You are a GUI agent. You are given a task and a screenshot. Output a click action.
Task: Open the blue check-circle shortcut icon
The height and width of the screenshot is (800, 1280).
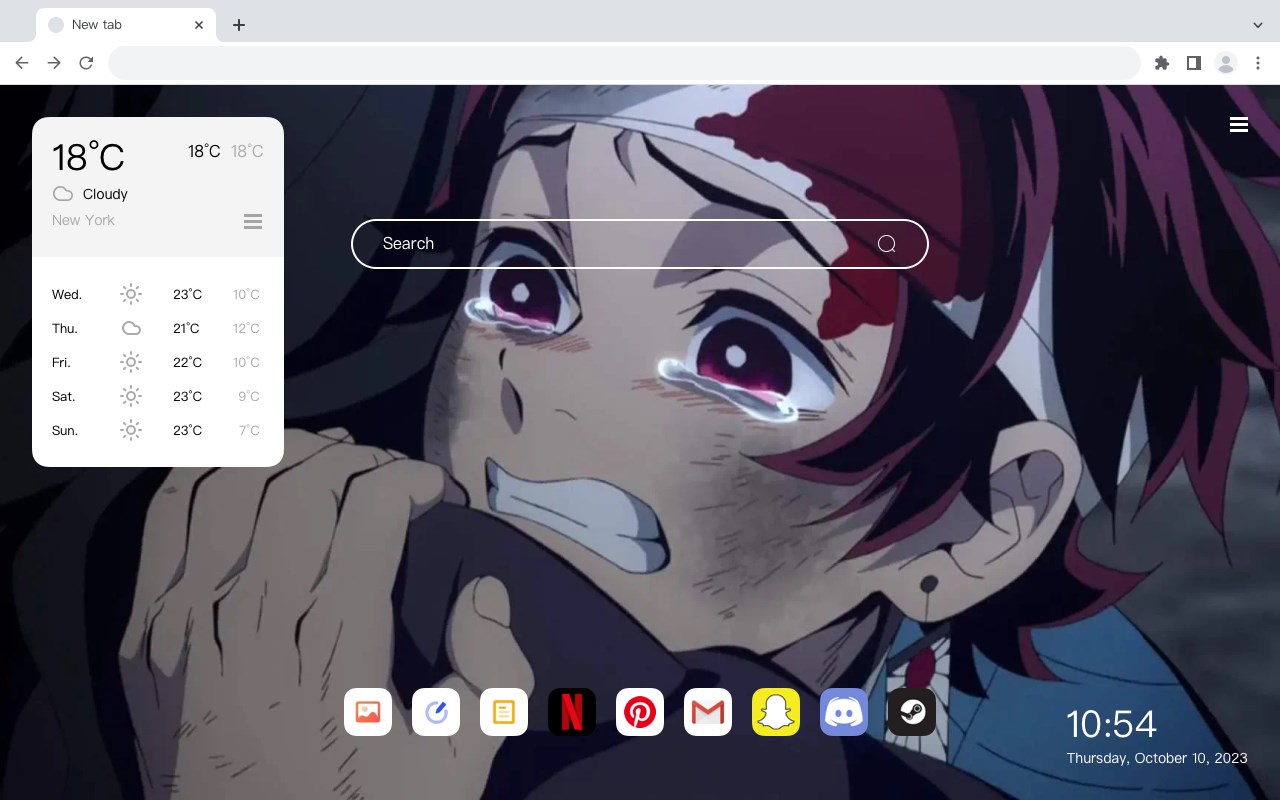pyautogui.click(x=436, y=712)
